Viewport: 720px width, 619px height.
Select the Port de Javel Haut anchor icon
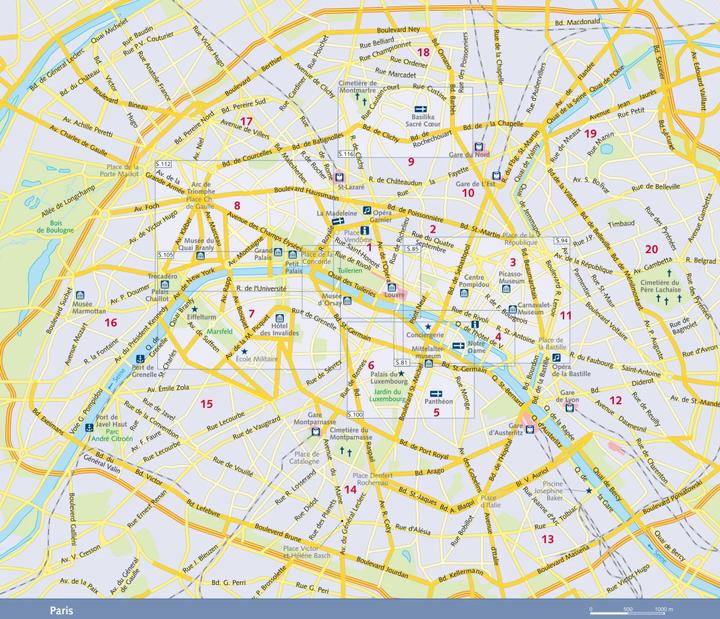coord(89,428)
